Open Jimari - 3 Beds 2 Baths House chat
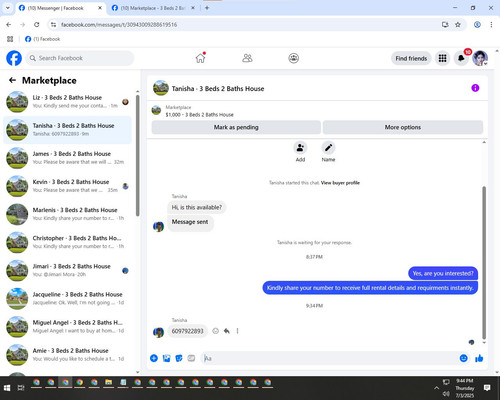 67,271
